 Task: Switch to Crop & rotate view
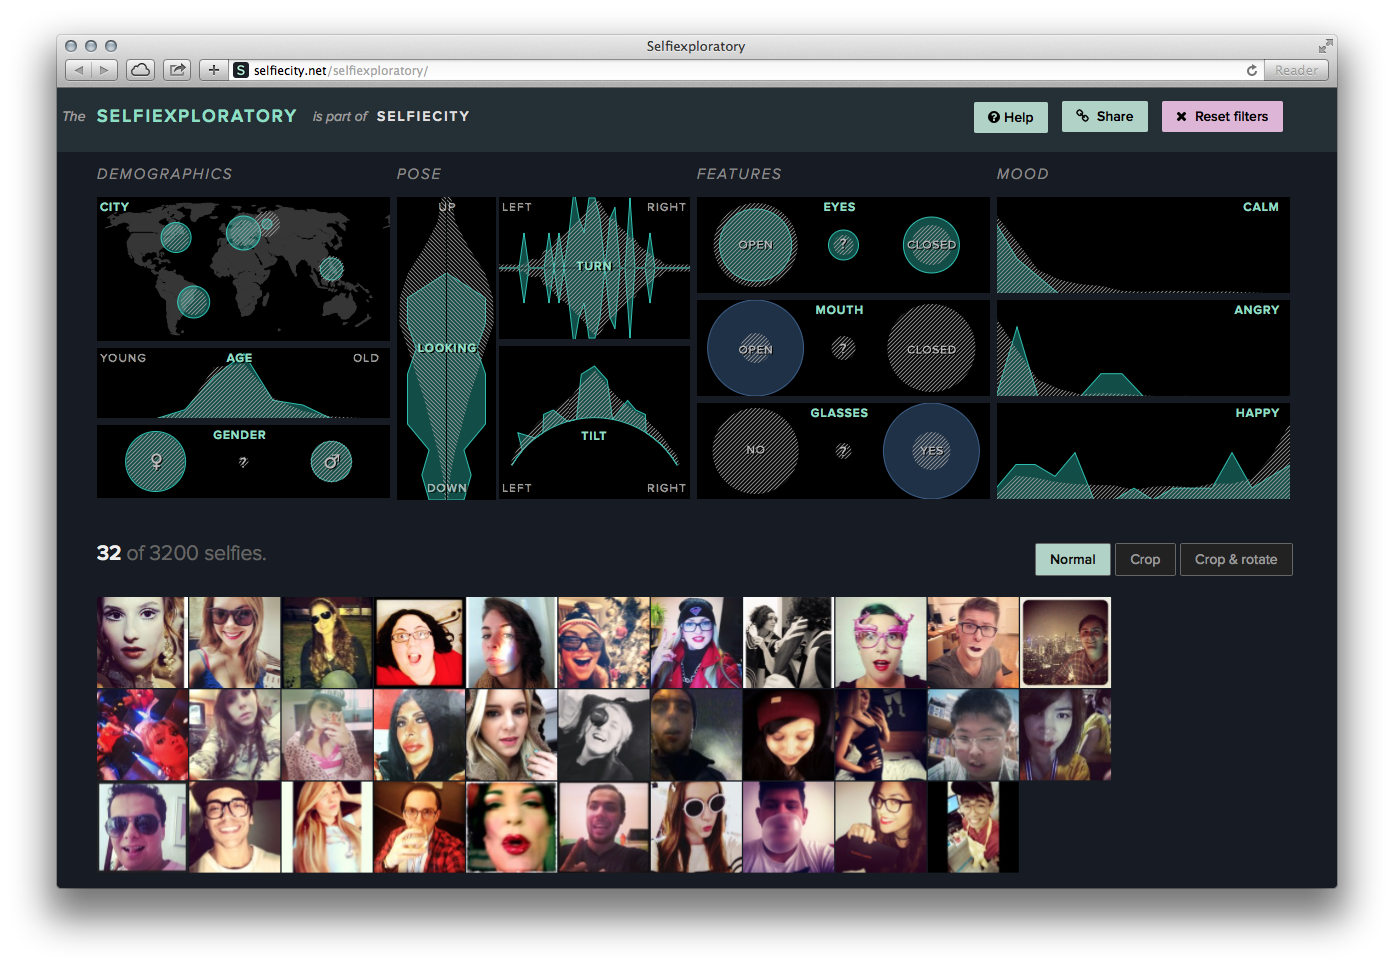coord(1236,559)
